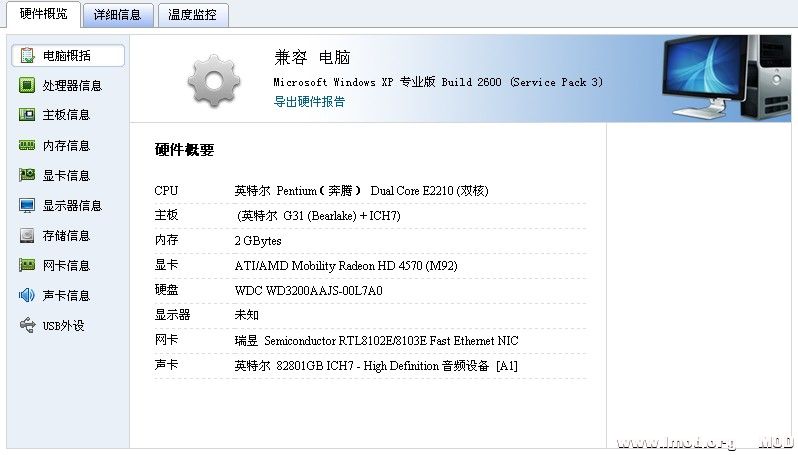
Task: Switch to the 详细信息 tab
Action: click(118, 15)
